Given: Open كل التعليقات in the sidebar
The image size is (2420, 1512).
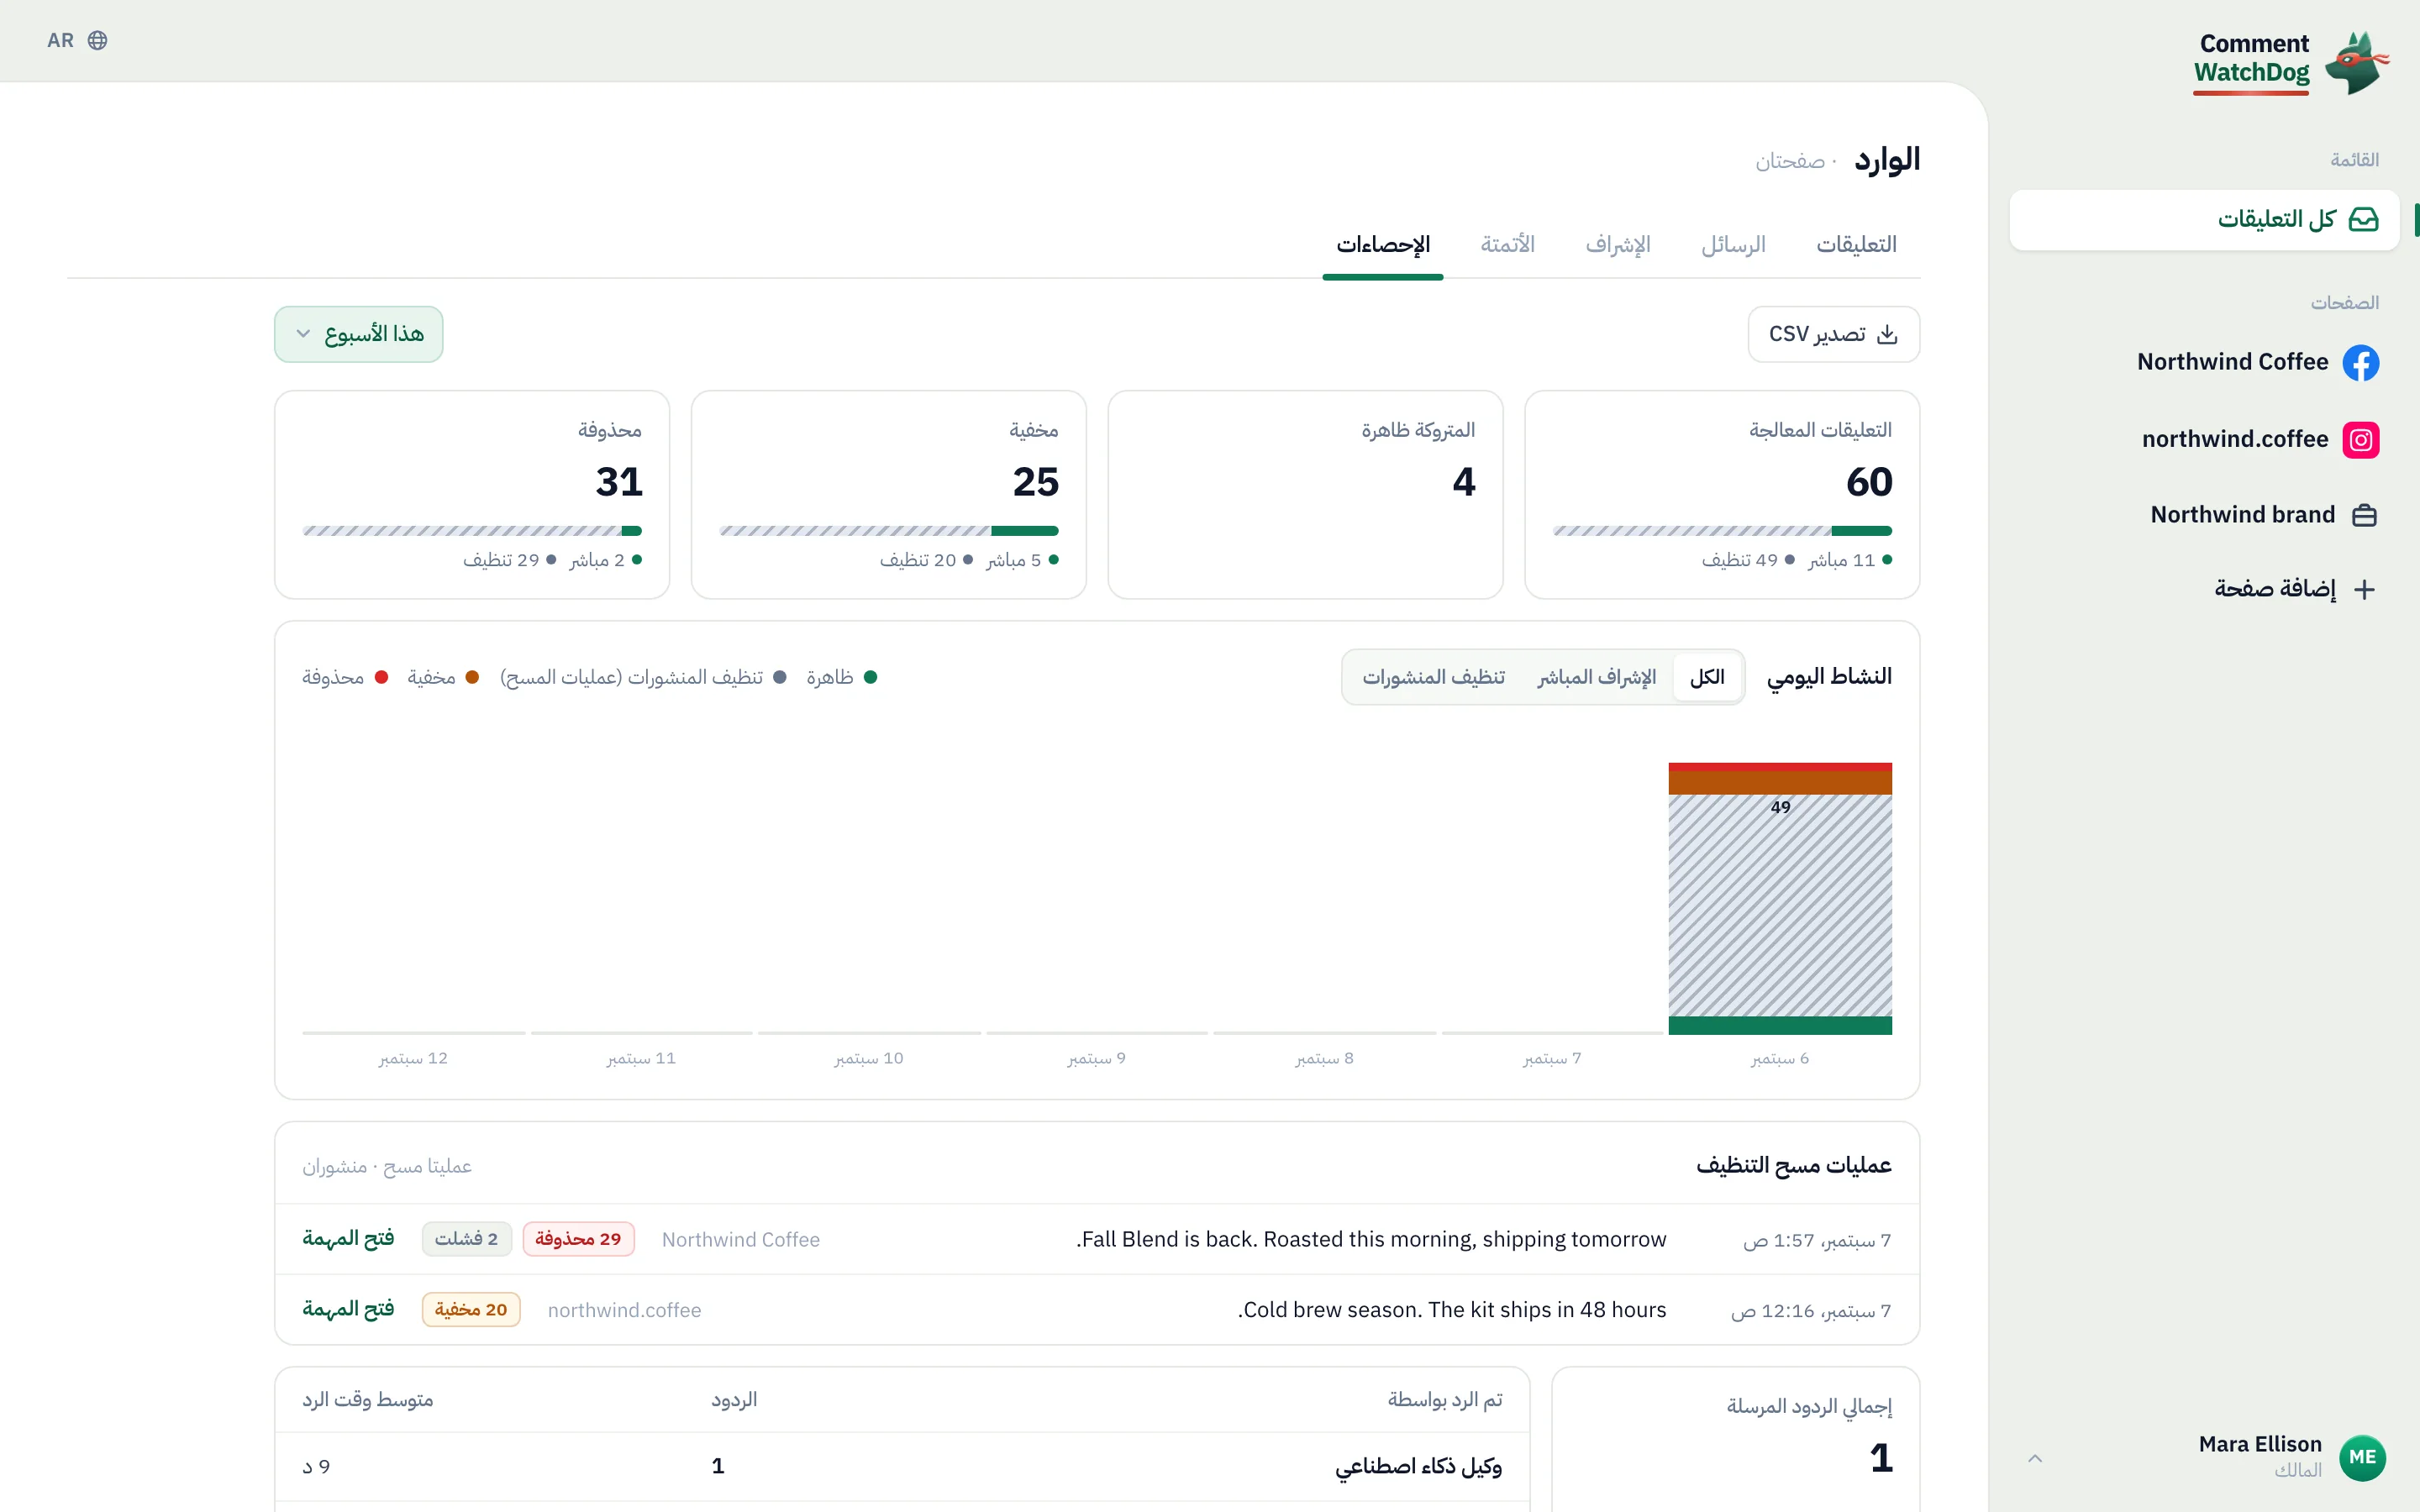Looking at the screenshot, I should click(2204, 220).
